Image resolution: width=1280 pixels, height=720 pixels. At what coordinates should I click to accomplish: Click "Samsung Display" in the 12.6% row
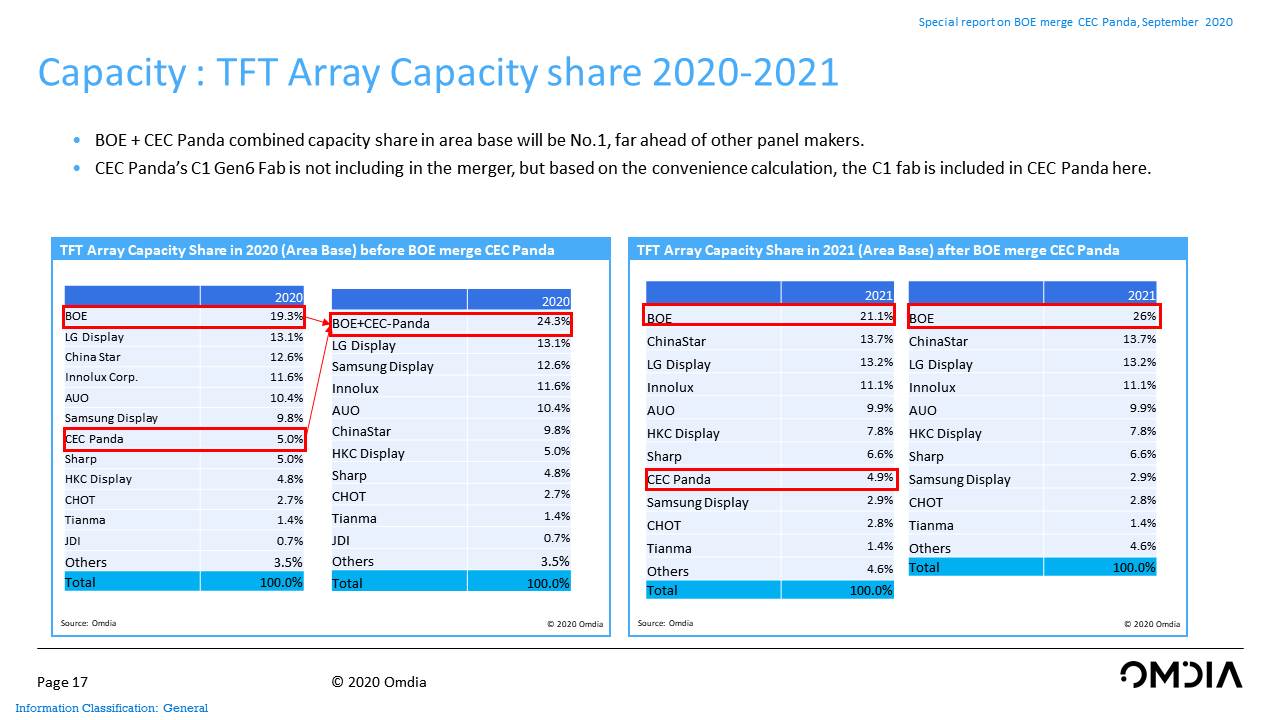click(383, 367)
